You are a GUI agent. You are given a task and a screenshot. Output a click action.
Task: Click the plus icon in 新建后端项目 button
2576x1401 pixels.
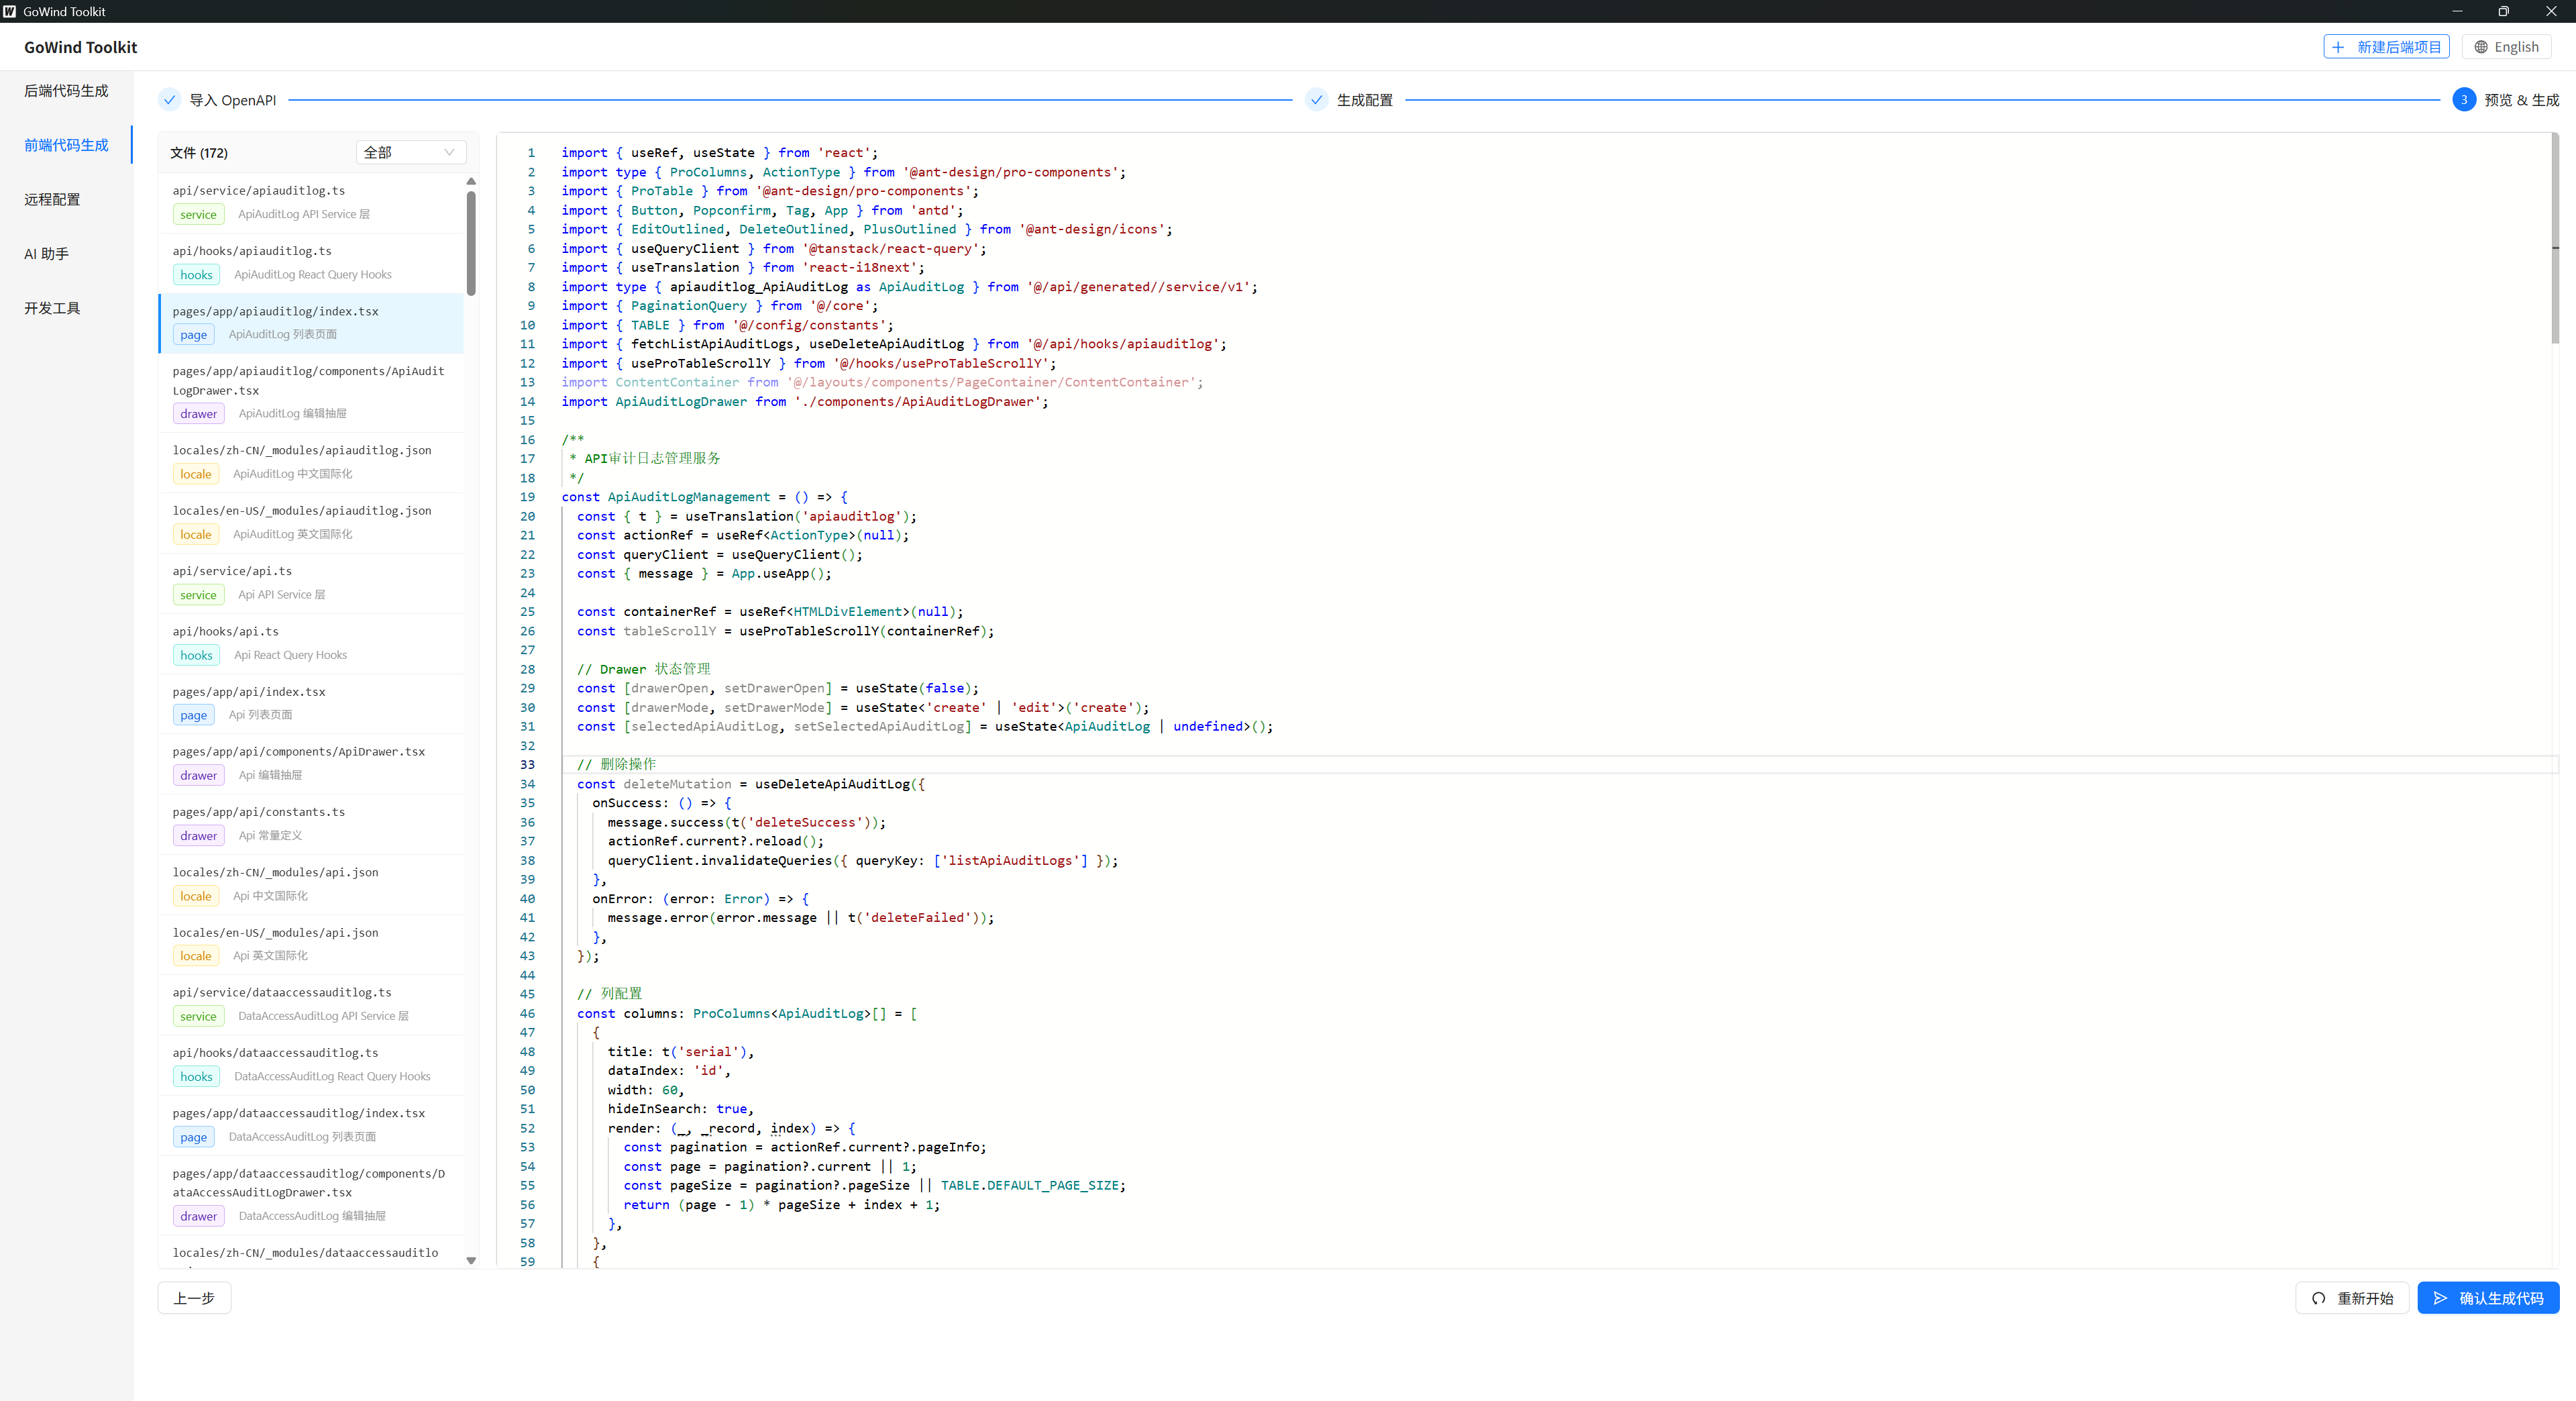click(2338, 47)
